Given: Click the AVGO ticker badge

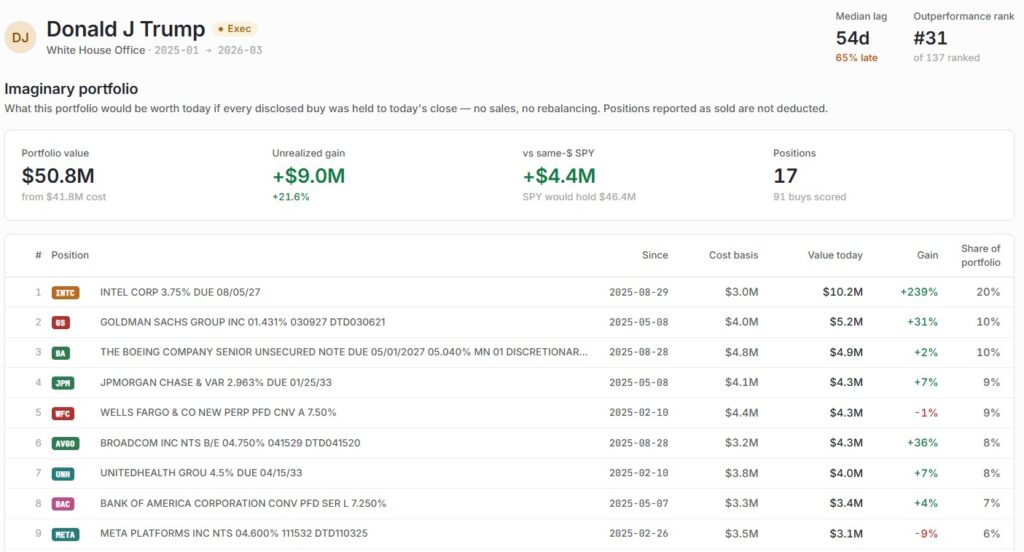Looking at the screenshot, I should click(65, 444).
